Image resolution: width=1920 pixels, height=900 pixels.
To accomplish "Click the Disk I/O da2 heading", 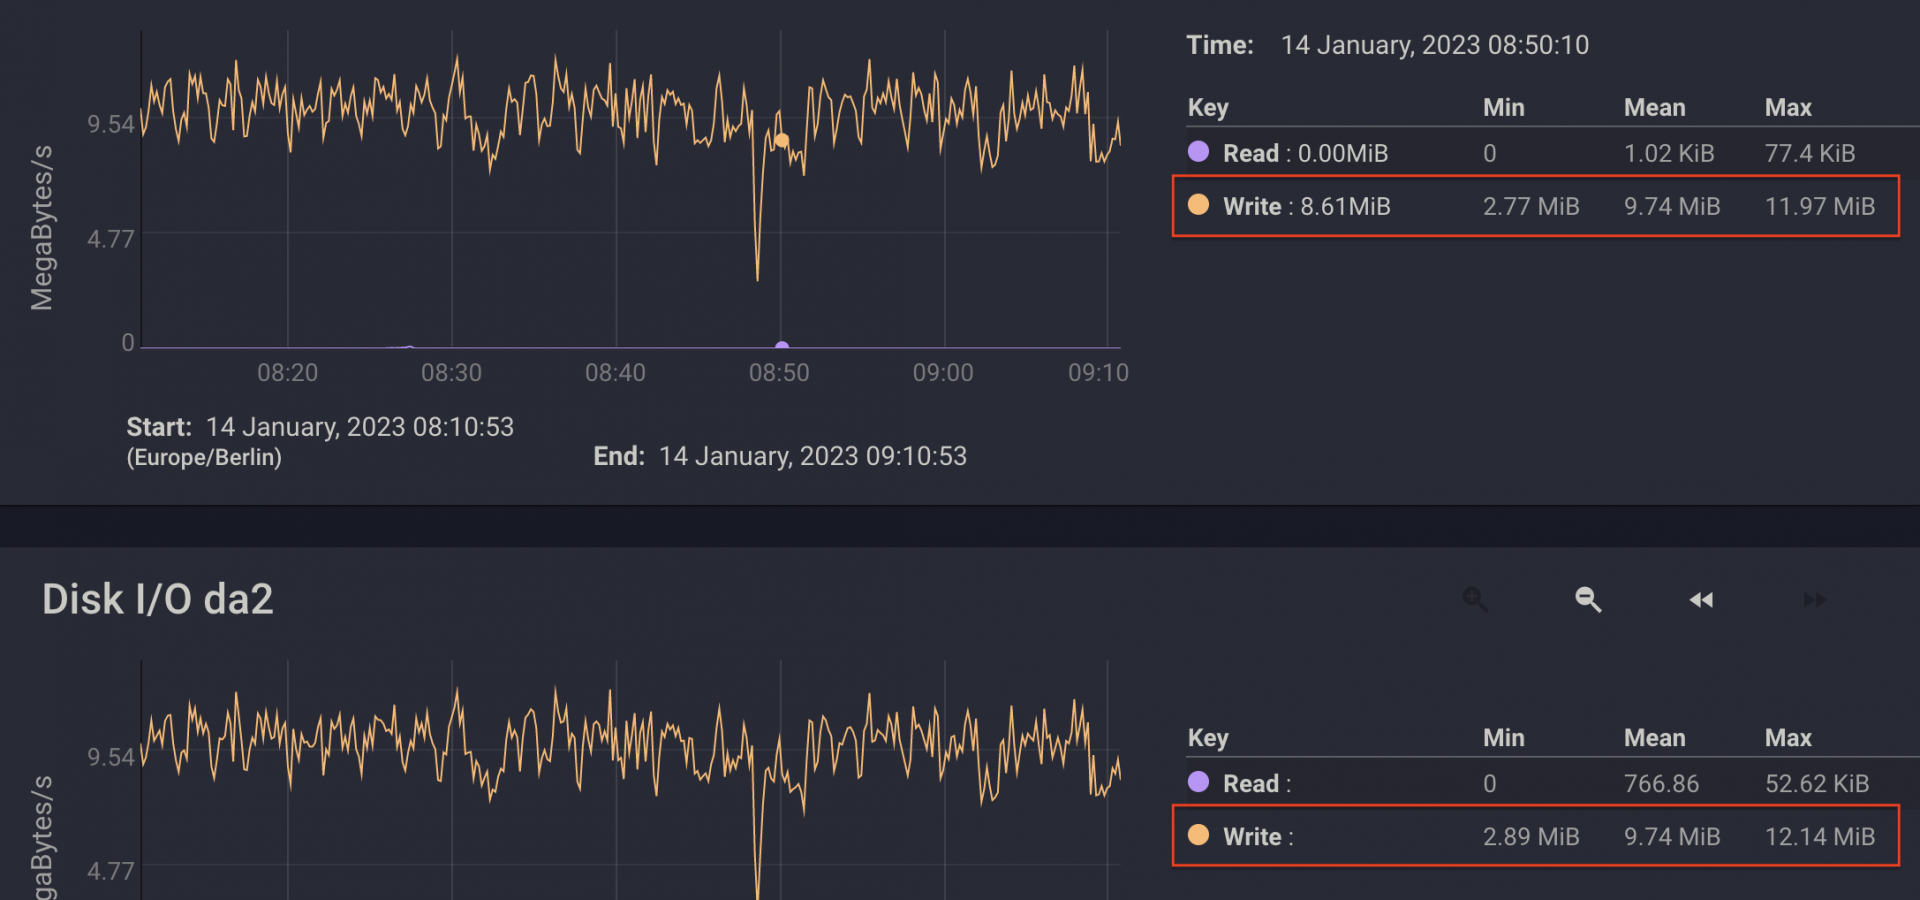I will (158, 599).
